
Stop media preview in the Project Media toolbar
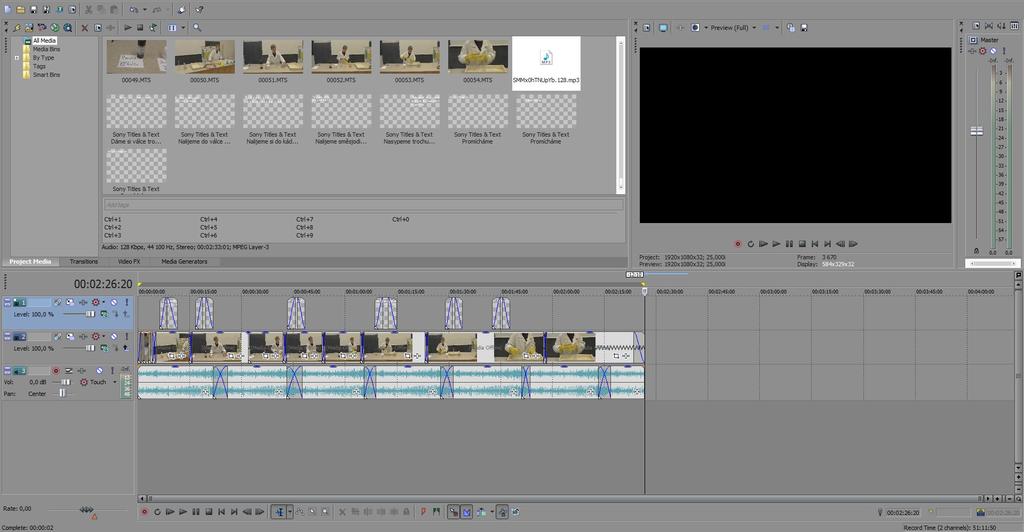pyautogui.click(x=140, y=28)
